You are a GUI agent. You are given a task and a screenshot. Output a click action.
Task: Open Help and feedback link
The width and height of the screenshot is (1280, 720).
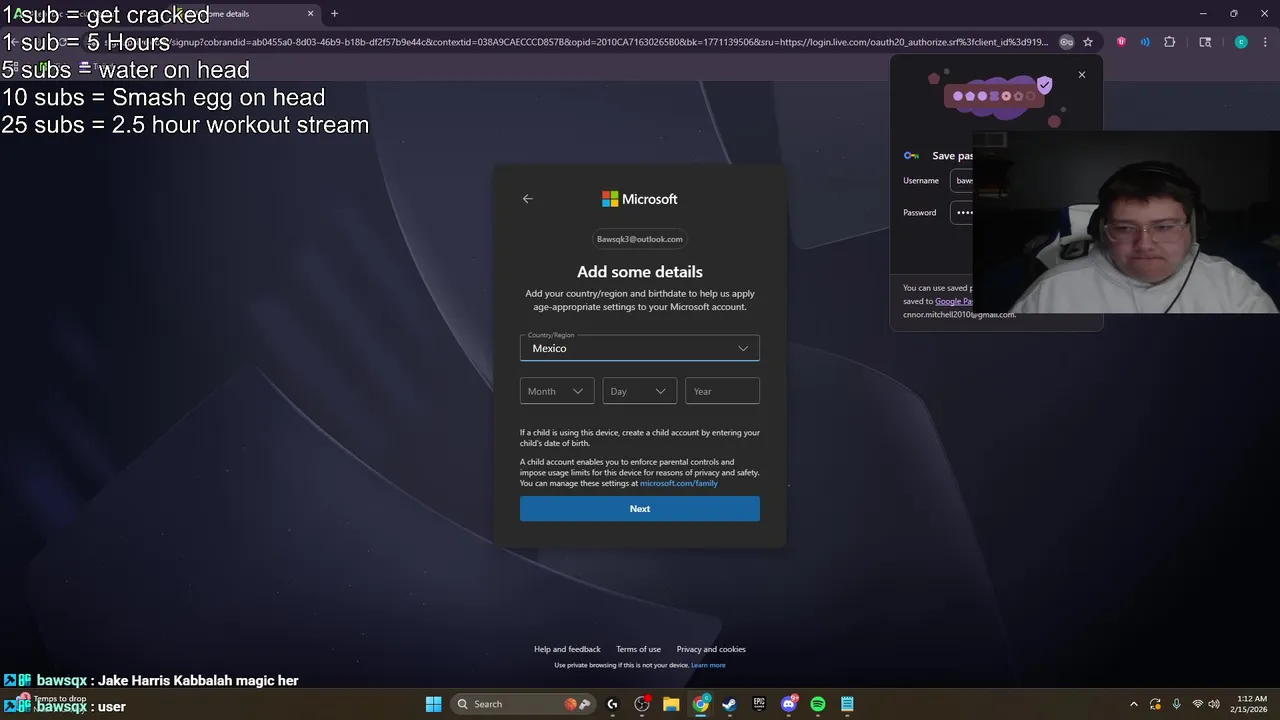pos(567,649)
